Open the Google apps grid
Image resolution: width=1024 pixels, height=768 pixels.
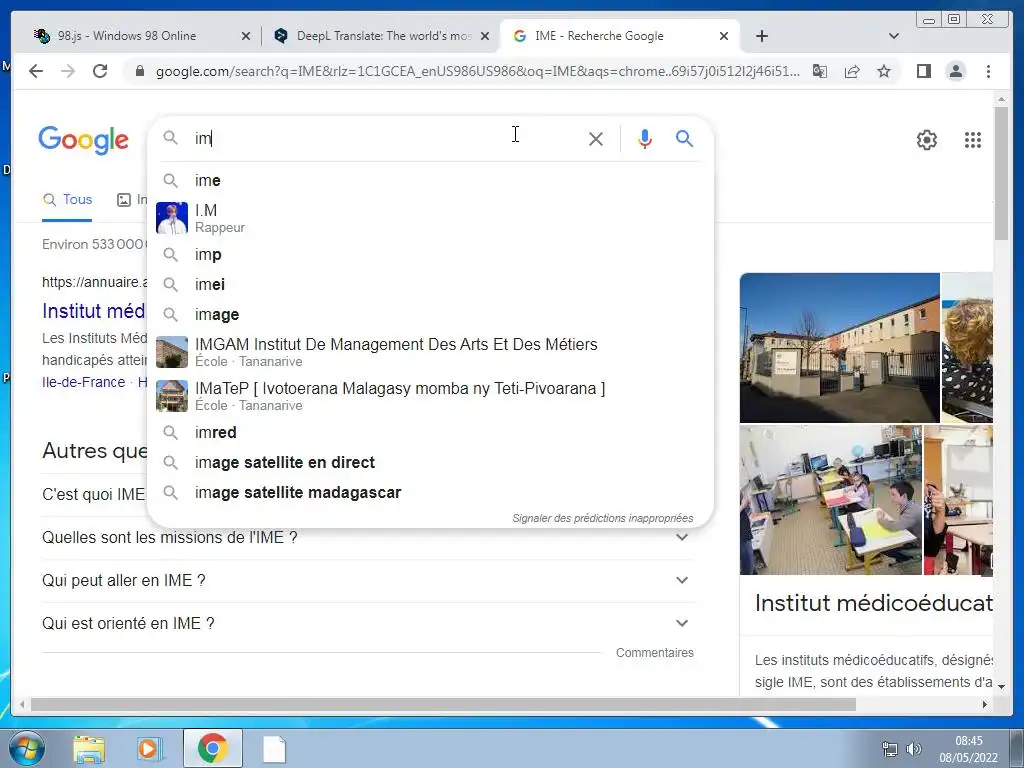tap(972, 140)
